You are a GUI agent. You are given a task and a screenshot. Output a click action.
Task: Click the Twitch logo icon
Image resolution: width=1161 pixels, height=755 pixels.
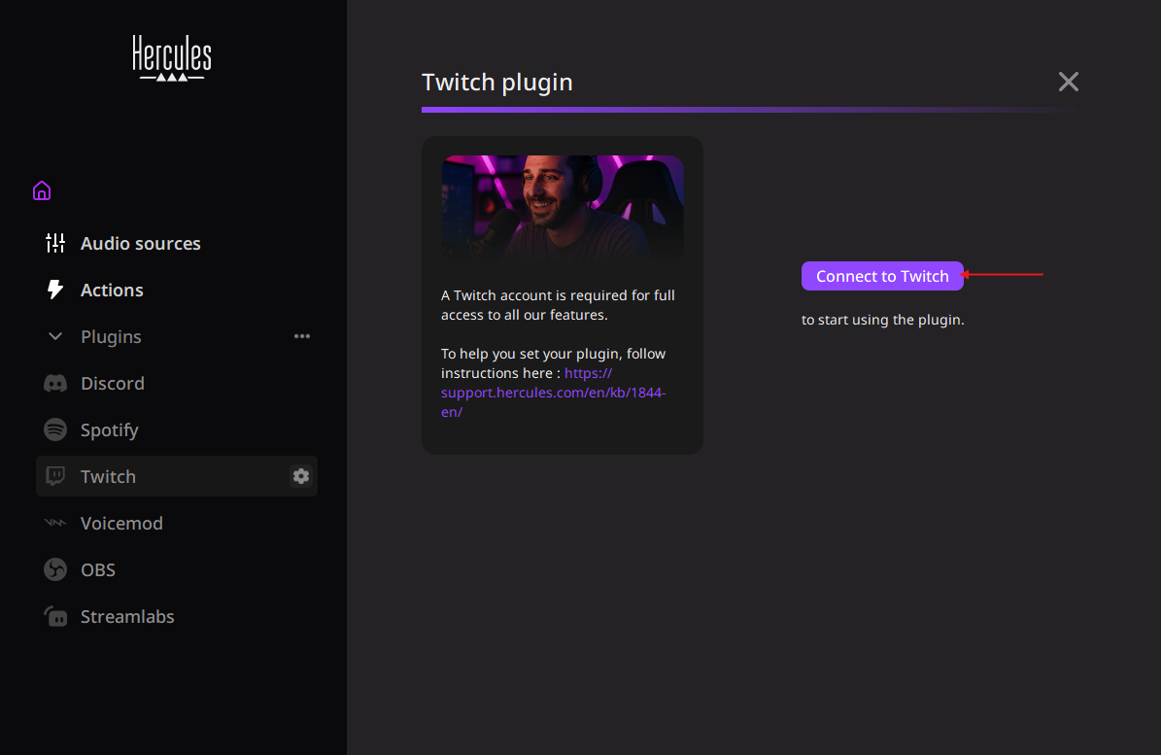coord(55,476)
